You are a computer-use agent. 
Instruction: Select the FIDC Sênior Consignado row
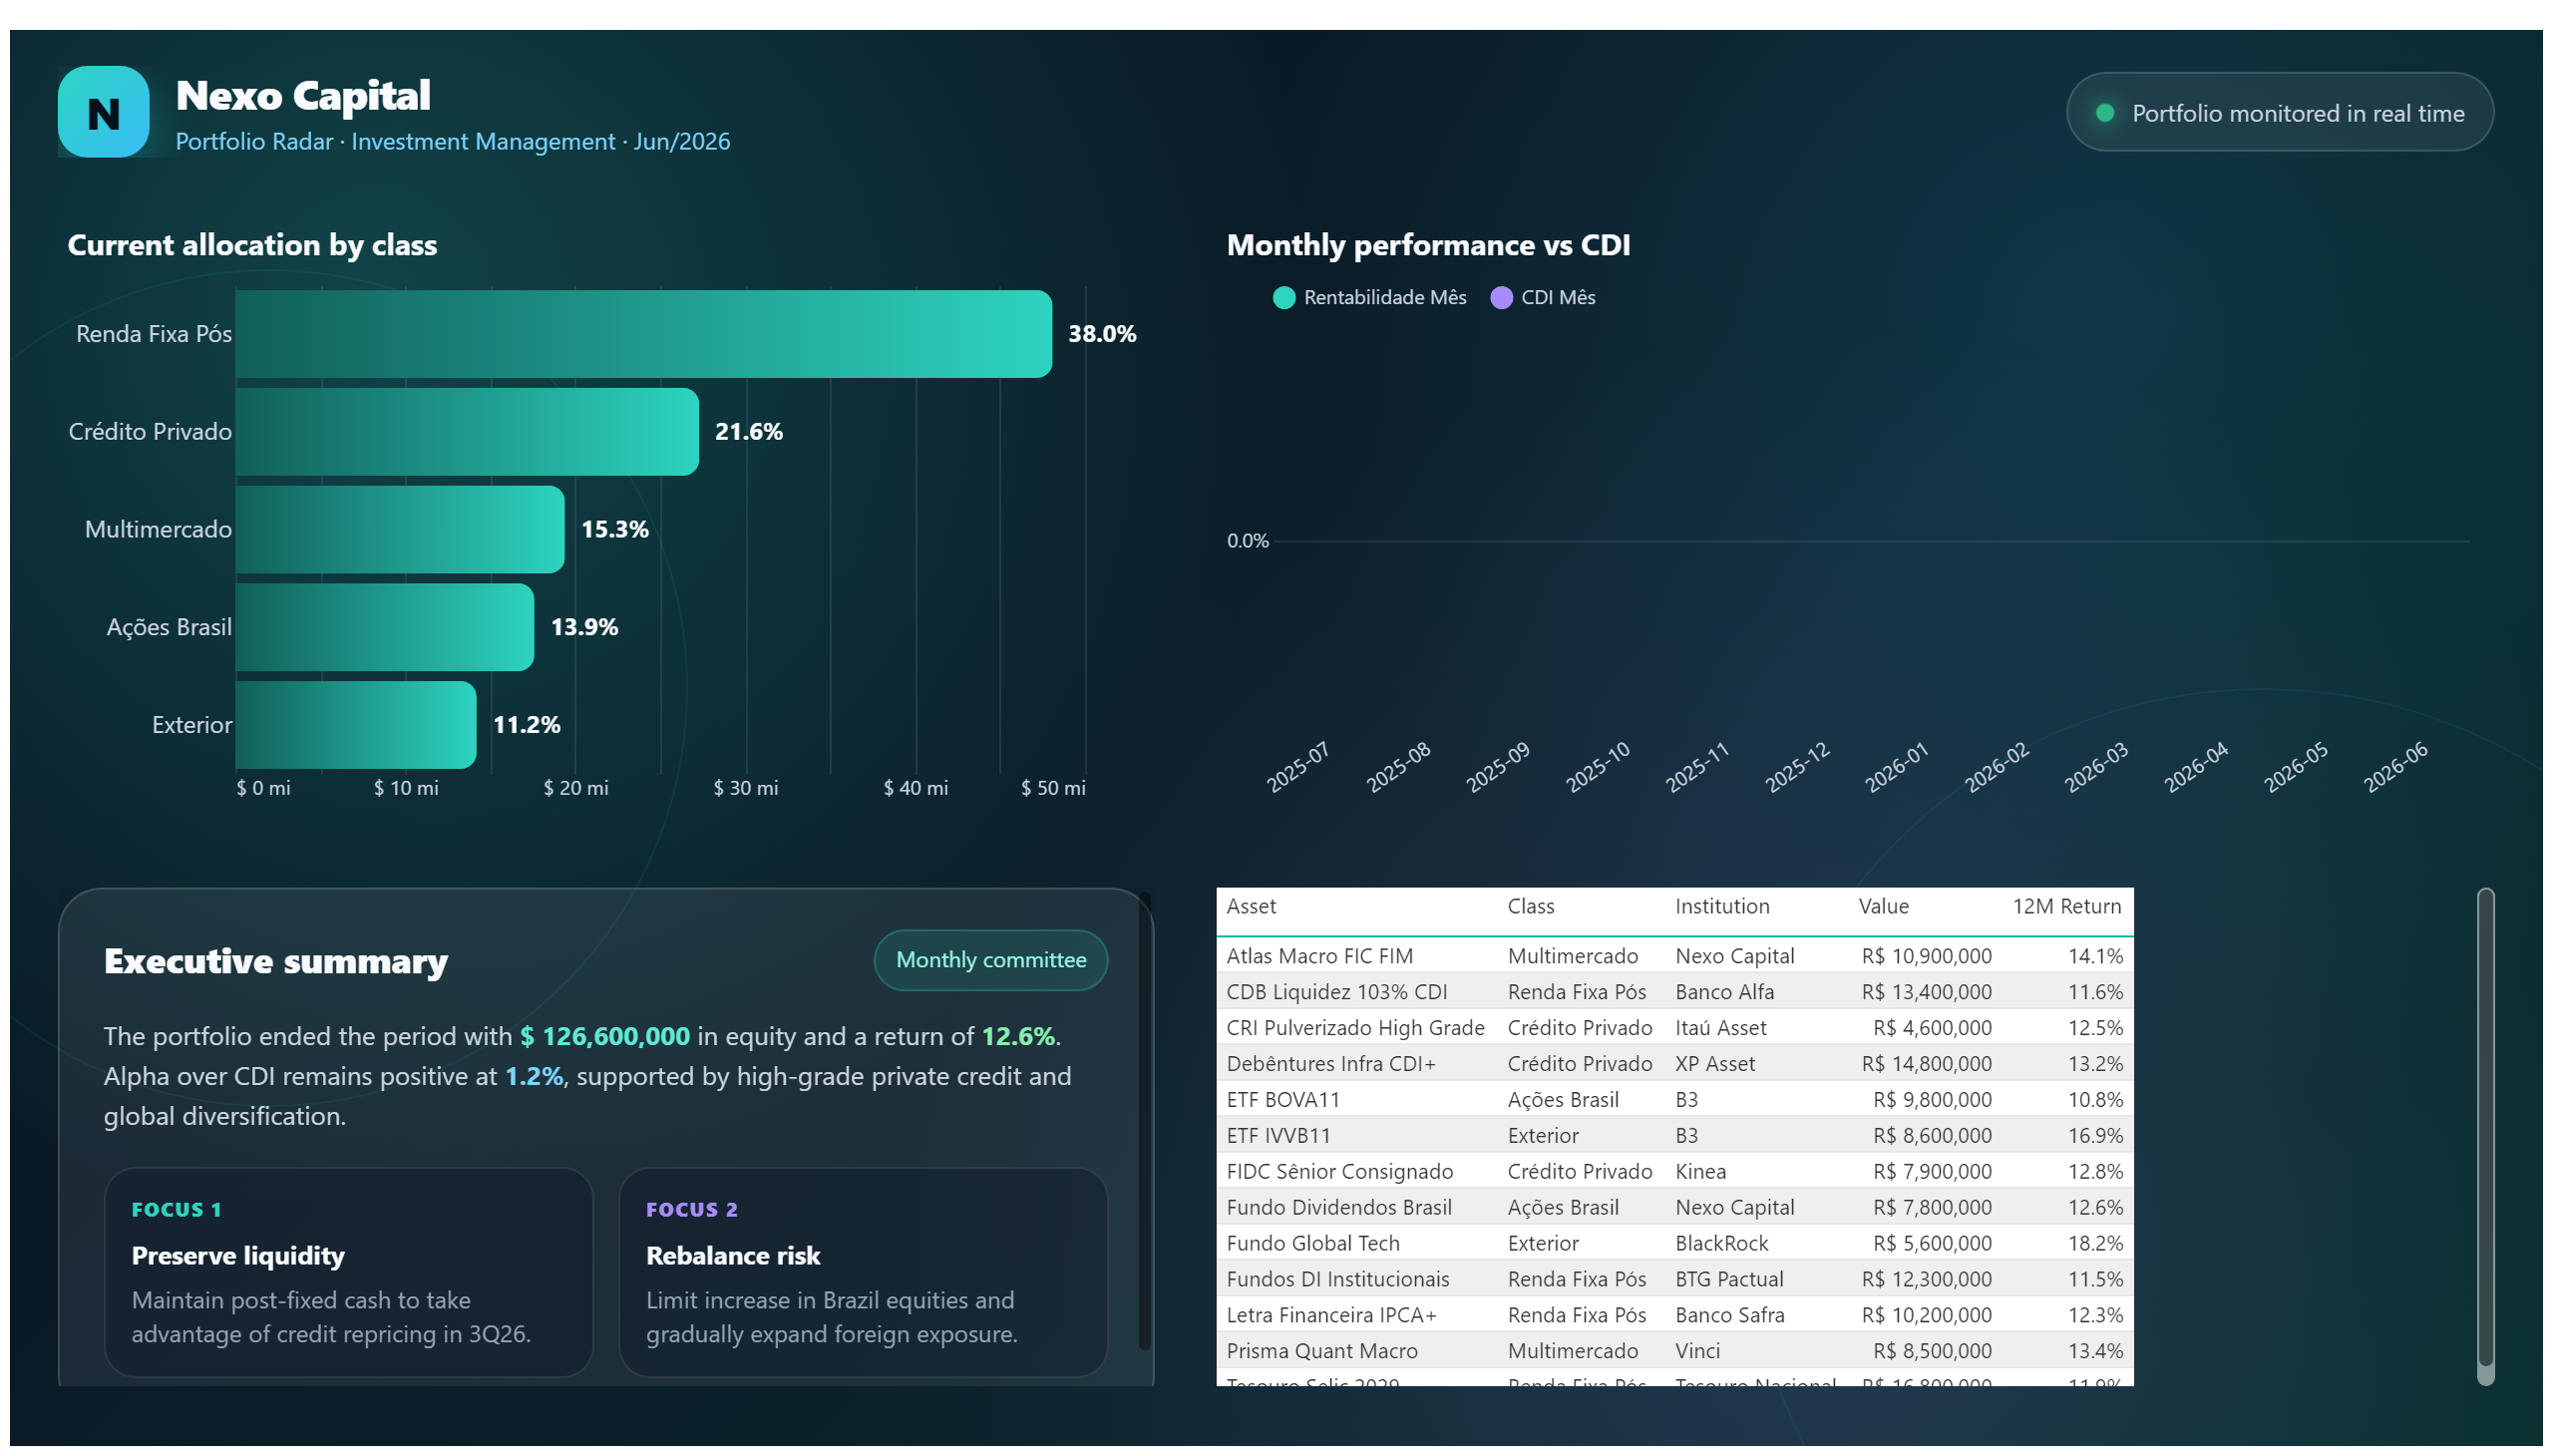click(x=1673, y=1172)
